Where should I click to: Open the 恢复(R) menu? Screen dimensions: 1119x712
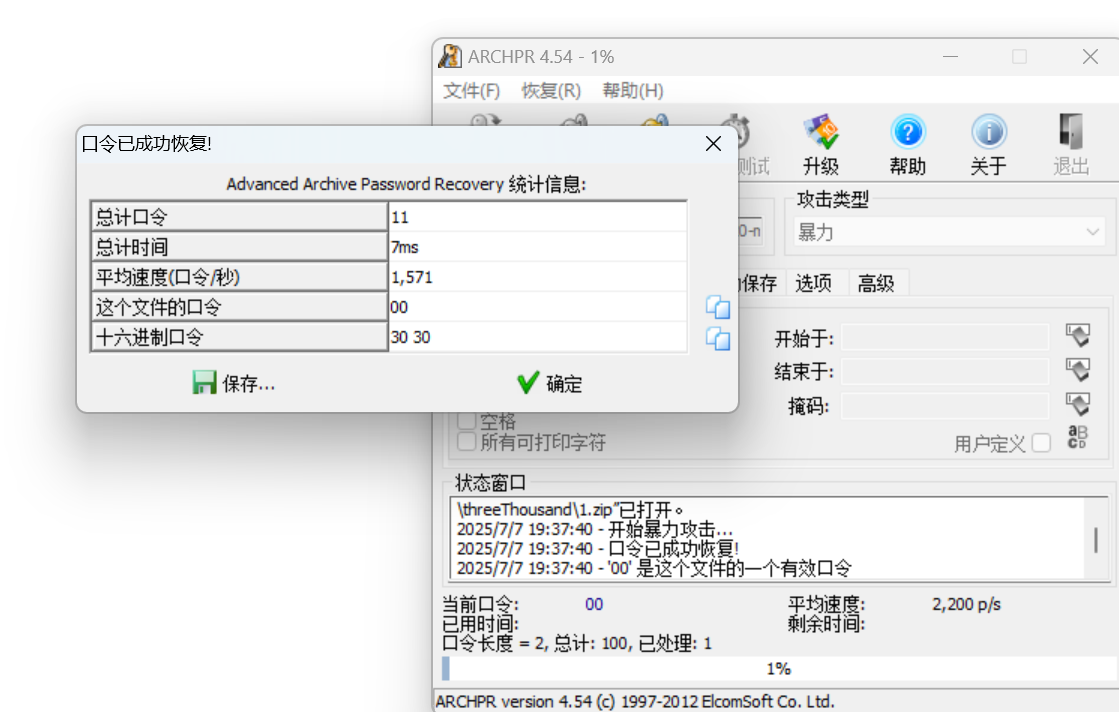[551, 91]
